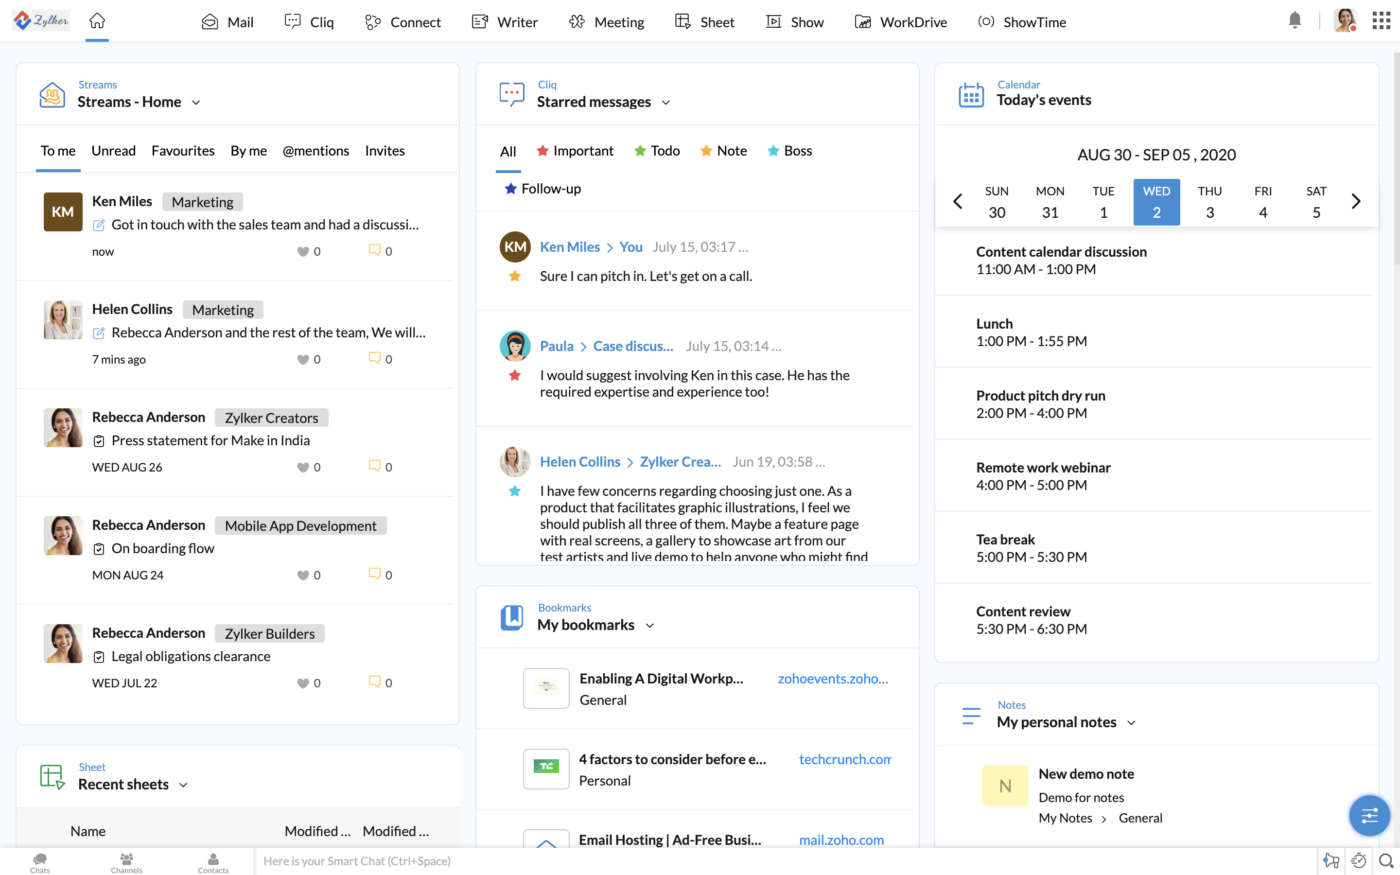This screenshot has width=1400, height=875.
Task: Open Channels in the bottom bar
Action: [126, 862]
